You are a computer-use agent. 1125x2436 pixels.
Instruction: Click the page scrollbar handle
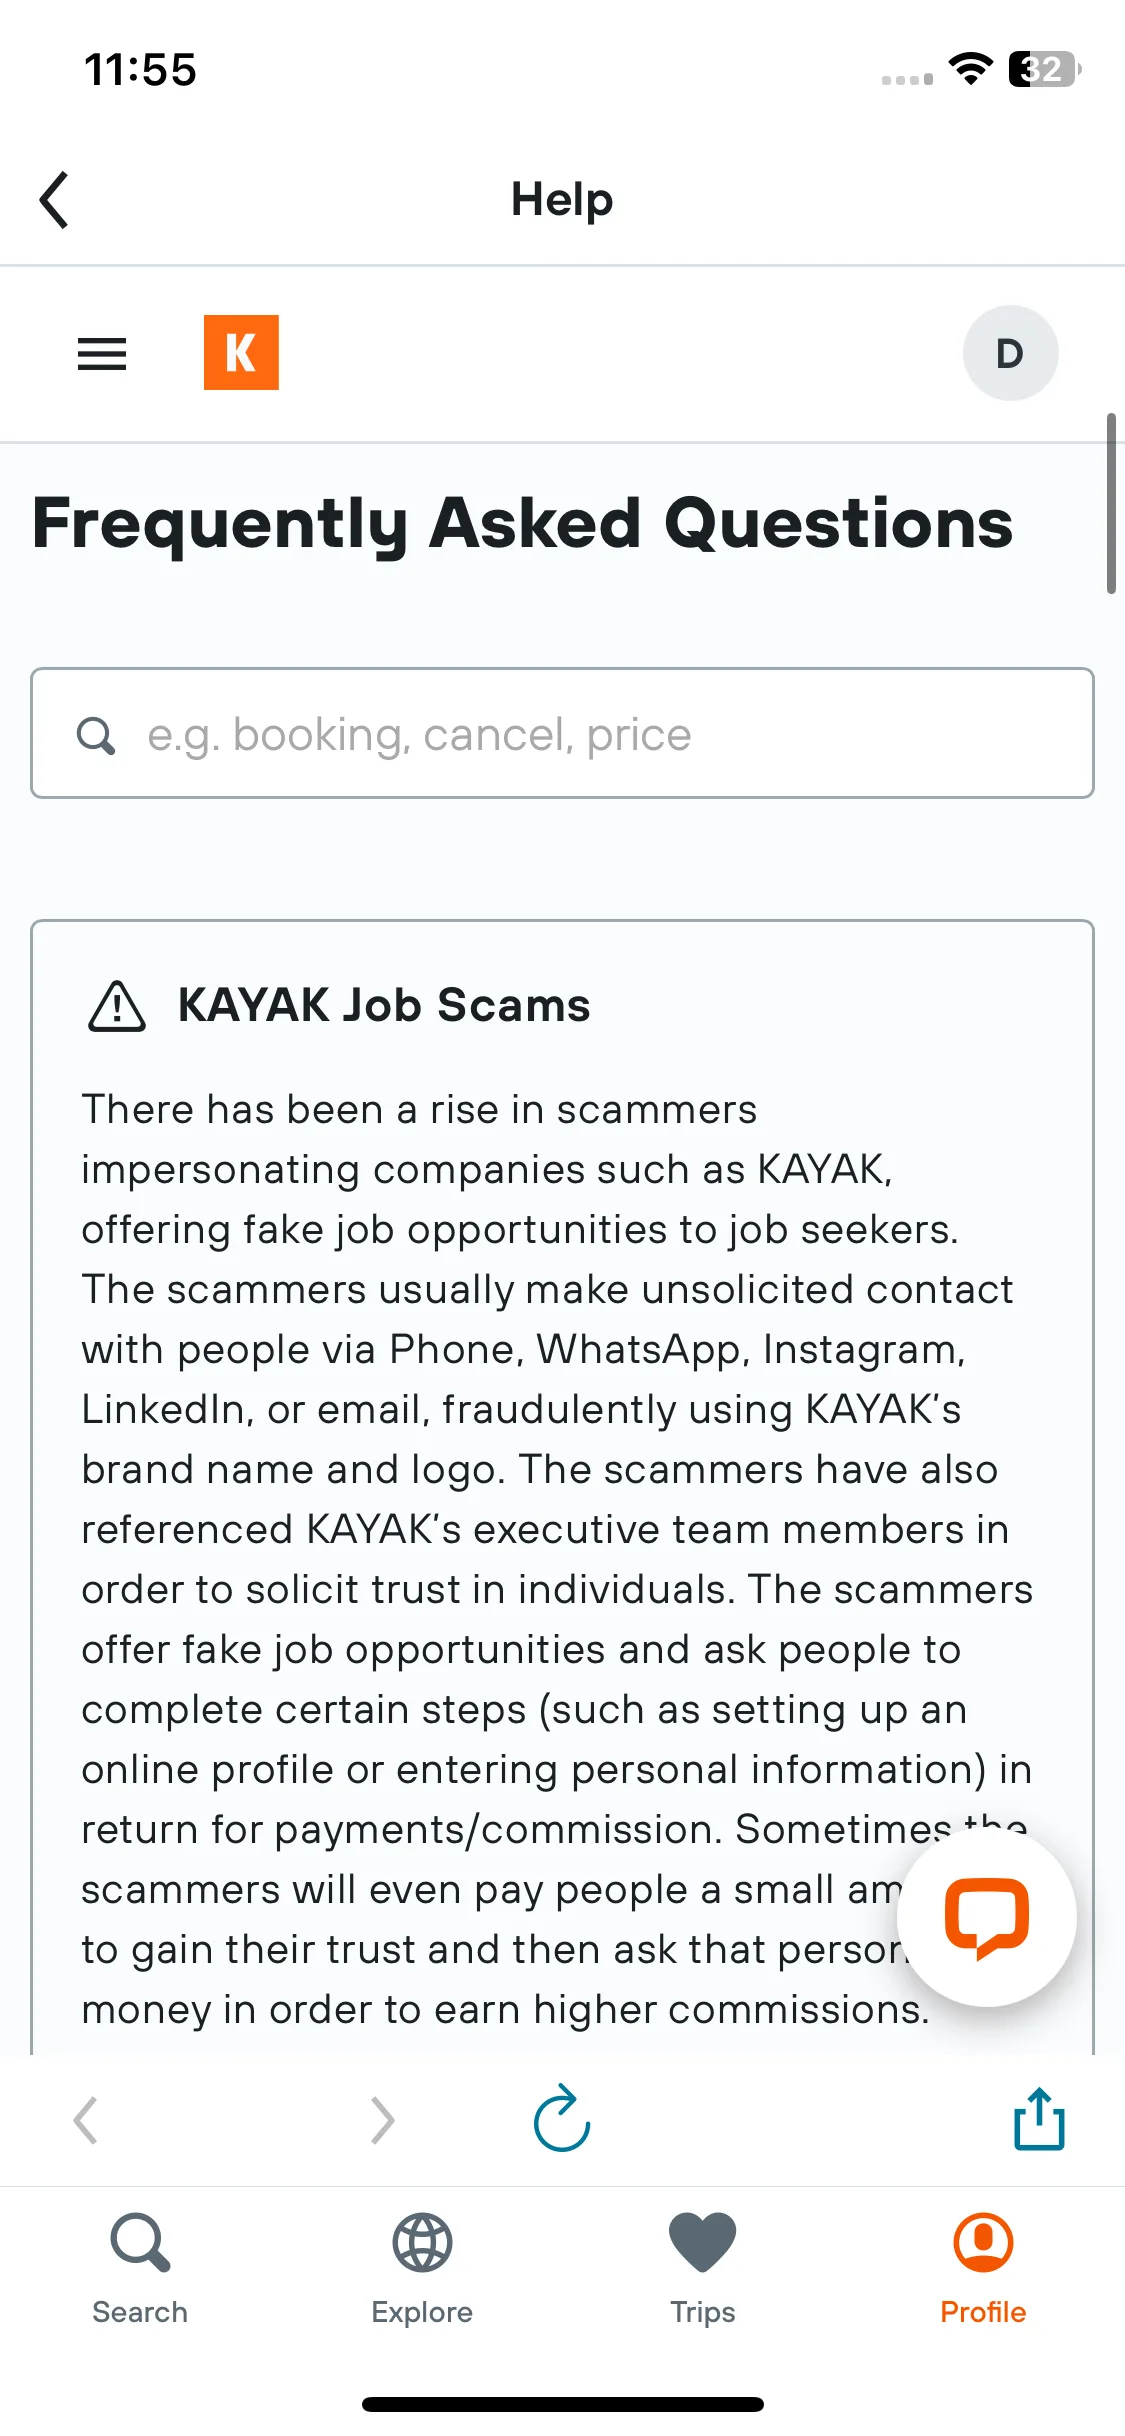(1111, 503)
